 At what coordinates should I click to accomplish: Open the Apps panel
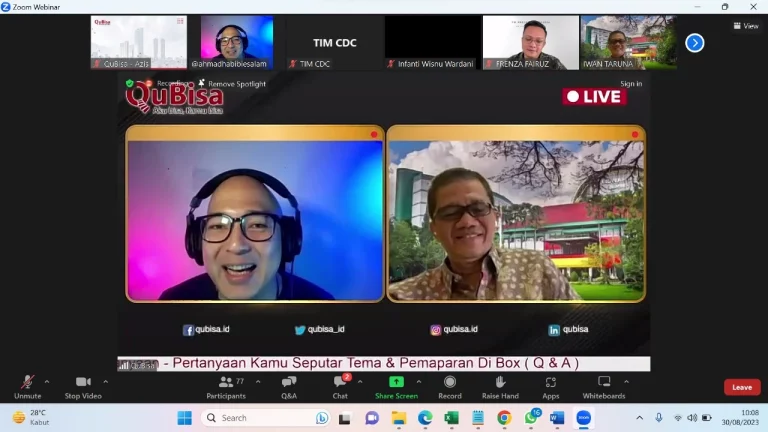click(x=551, y=387)
